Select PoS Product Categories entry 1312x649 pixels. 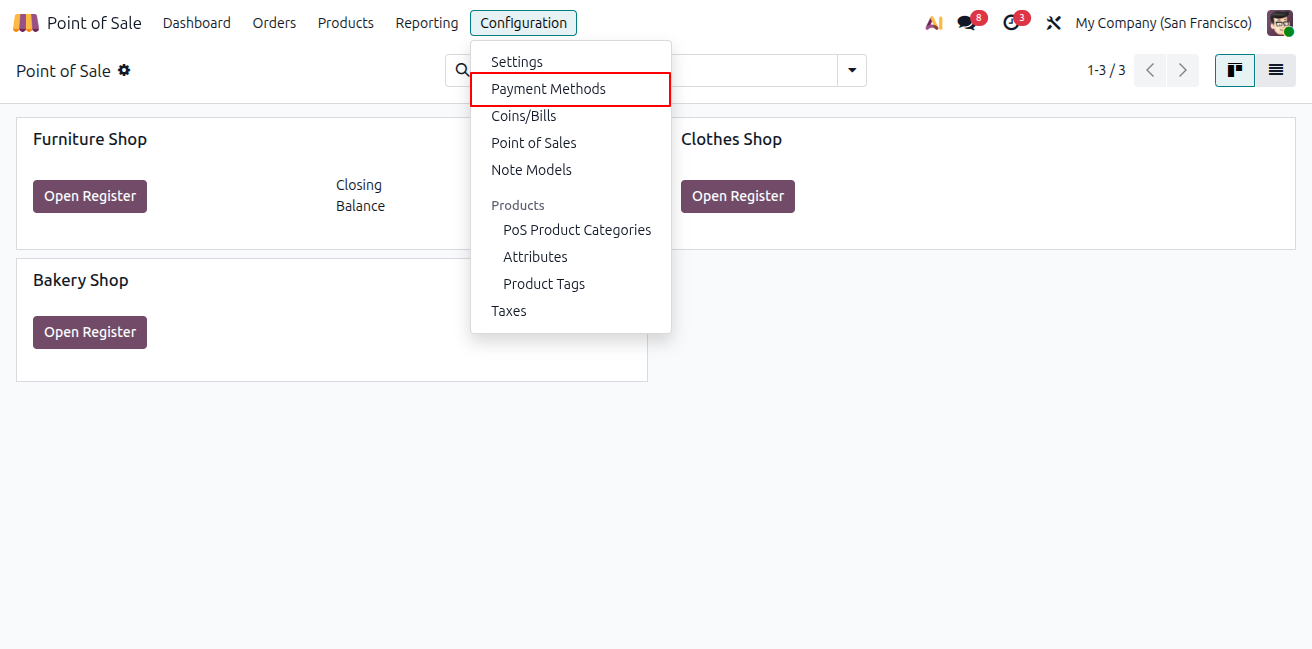(x=571, y=230)
